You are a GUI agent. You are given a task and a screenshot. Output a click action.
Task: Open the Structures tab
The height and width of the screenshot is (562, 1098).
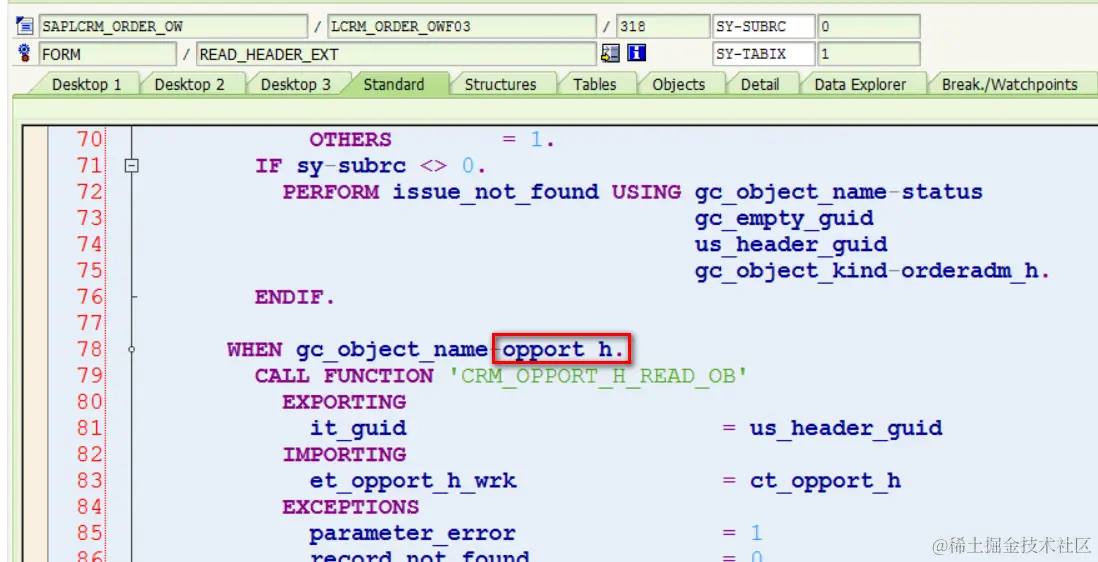tap(500, 85)
